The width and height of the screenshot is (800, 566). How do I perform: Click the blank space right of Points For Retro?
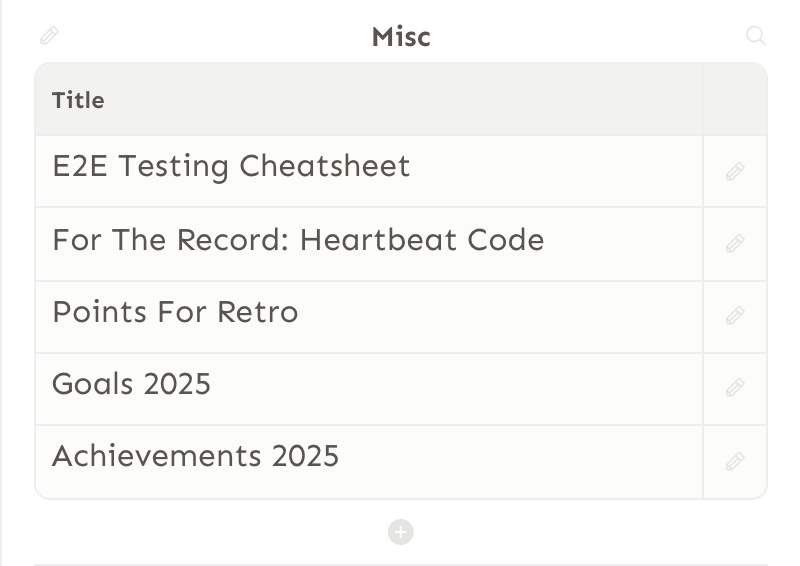(501, 317)
